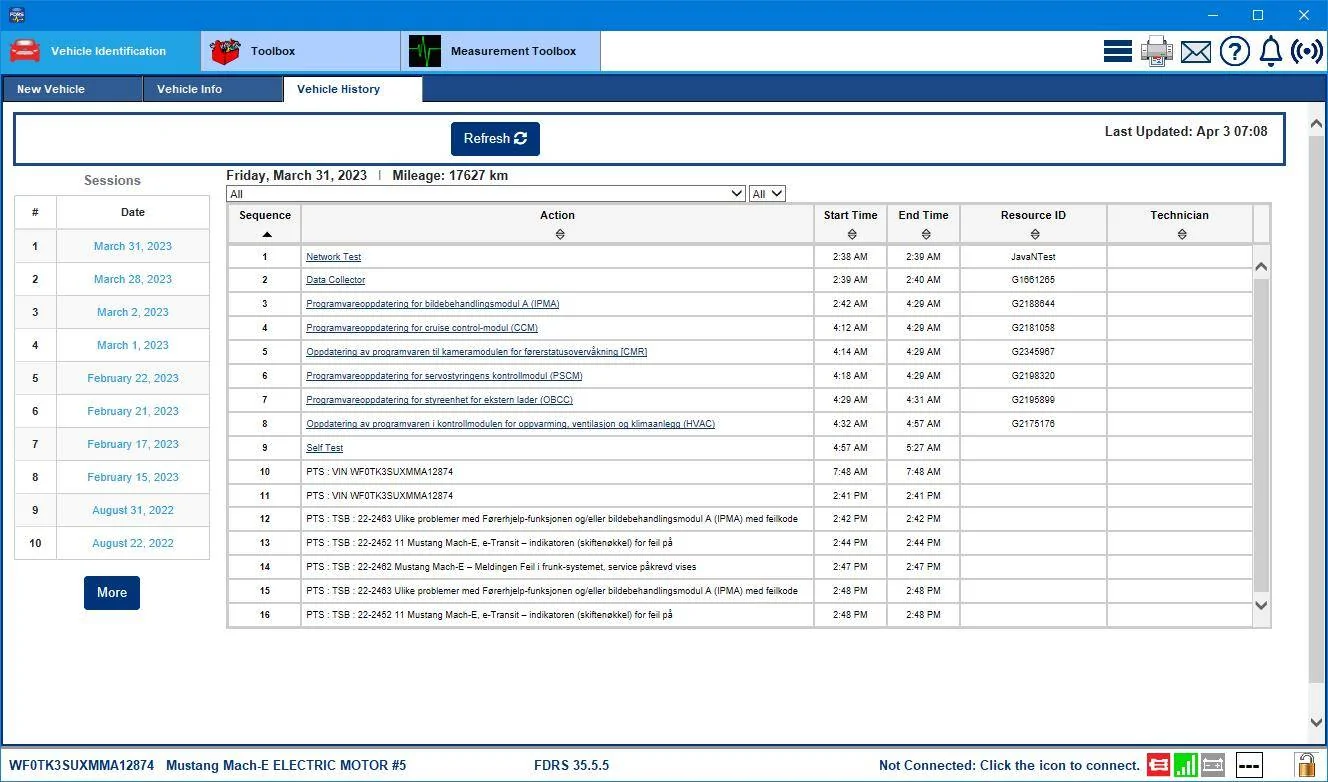The image size is (1328, 782).
Task: Open the wide 'All' action filter dropdown
Action: 486,194
